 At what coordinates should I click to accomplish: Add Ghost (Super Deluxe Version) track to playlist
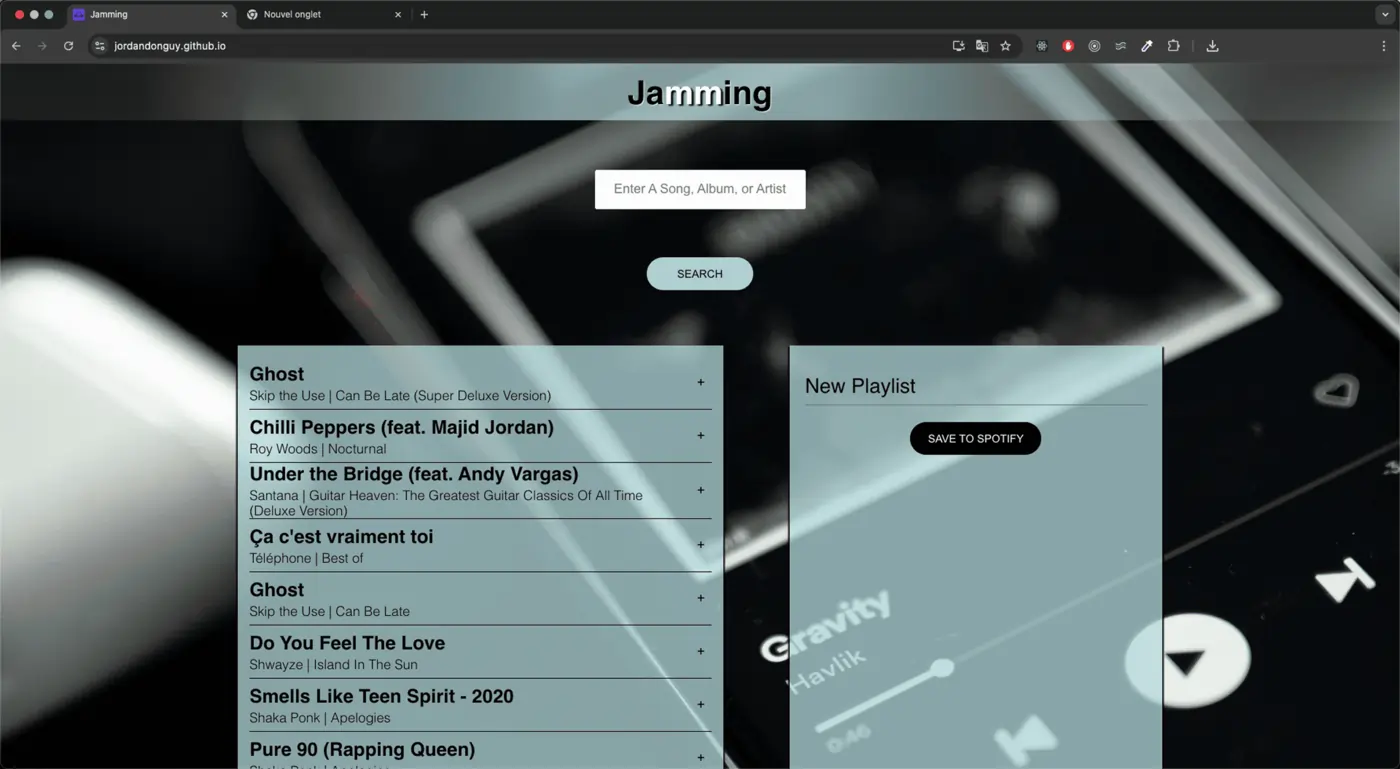point(700,382)
